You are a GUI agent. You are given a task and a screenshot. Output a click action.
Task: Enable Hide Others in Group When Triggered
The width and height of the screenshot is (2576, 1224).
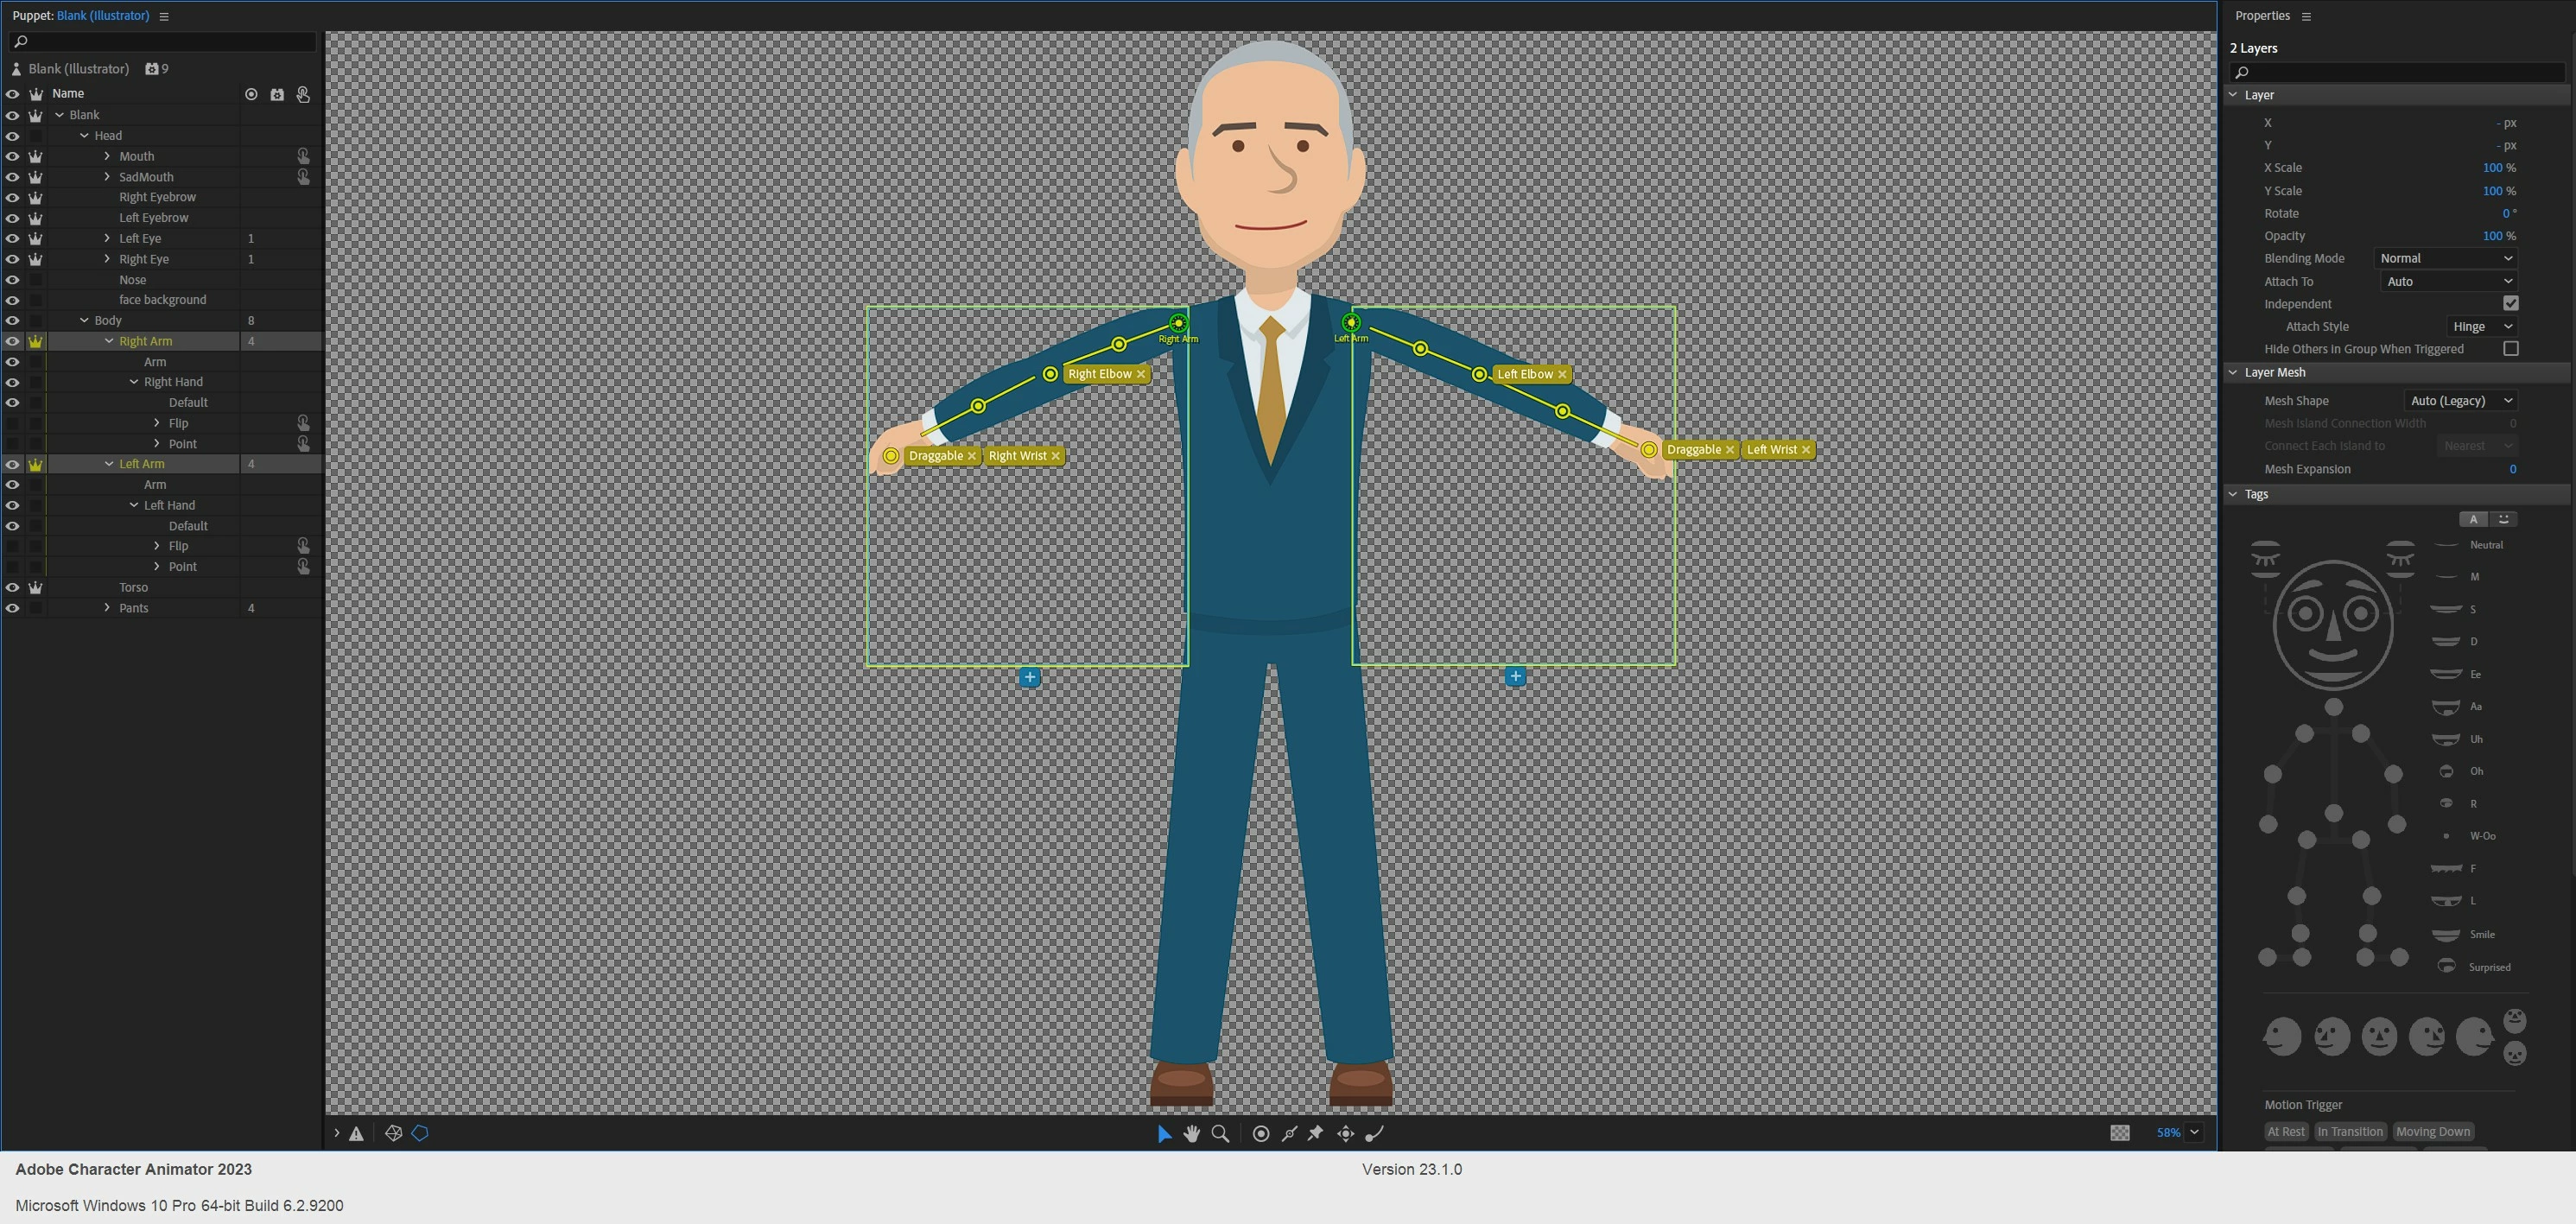[x=2510, y=348]
